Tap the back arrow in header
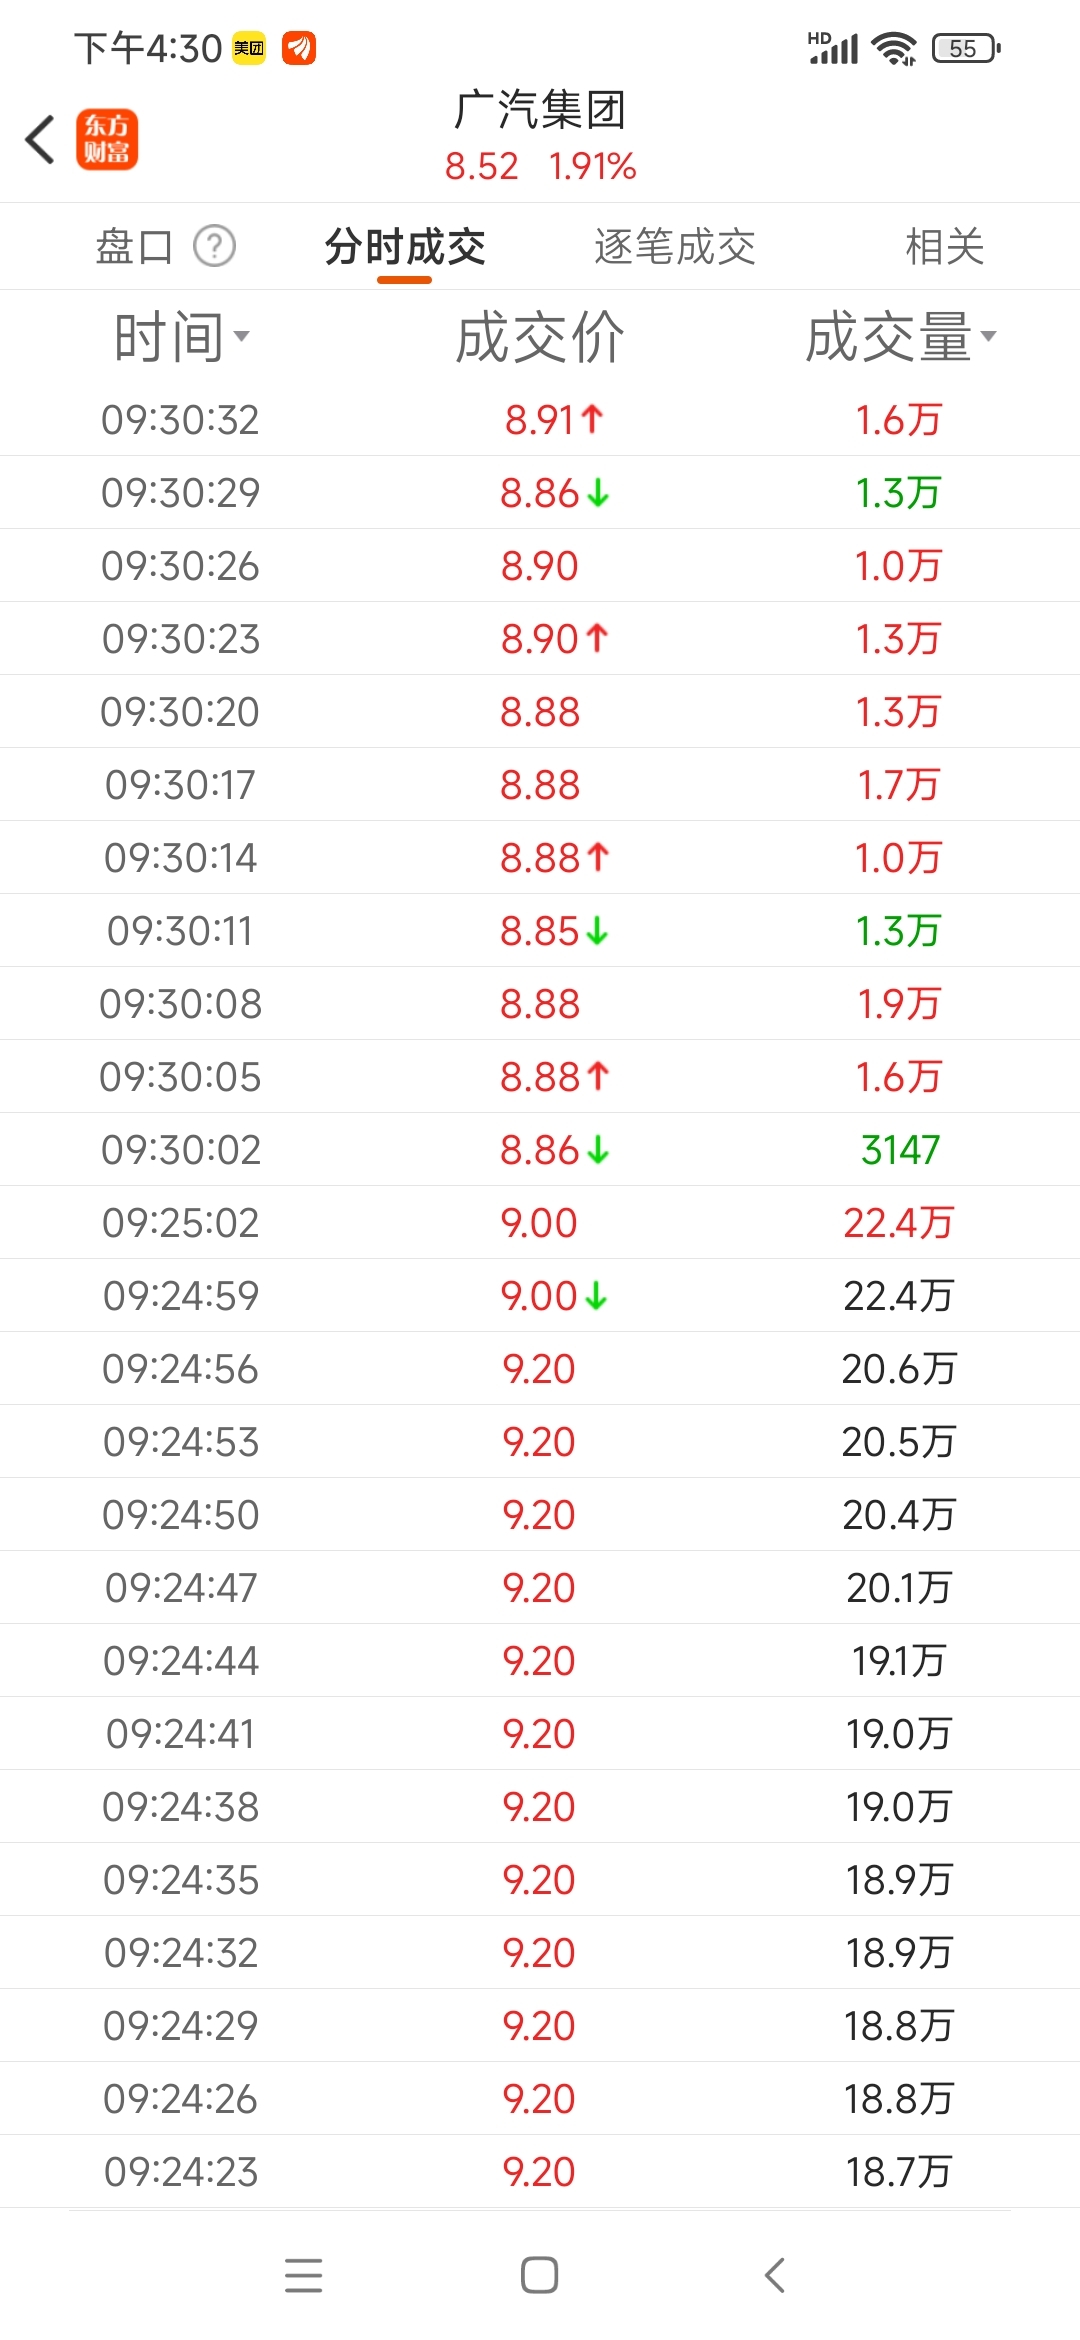The image size is (1080, 2340). pos(40,139)
